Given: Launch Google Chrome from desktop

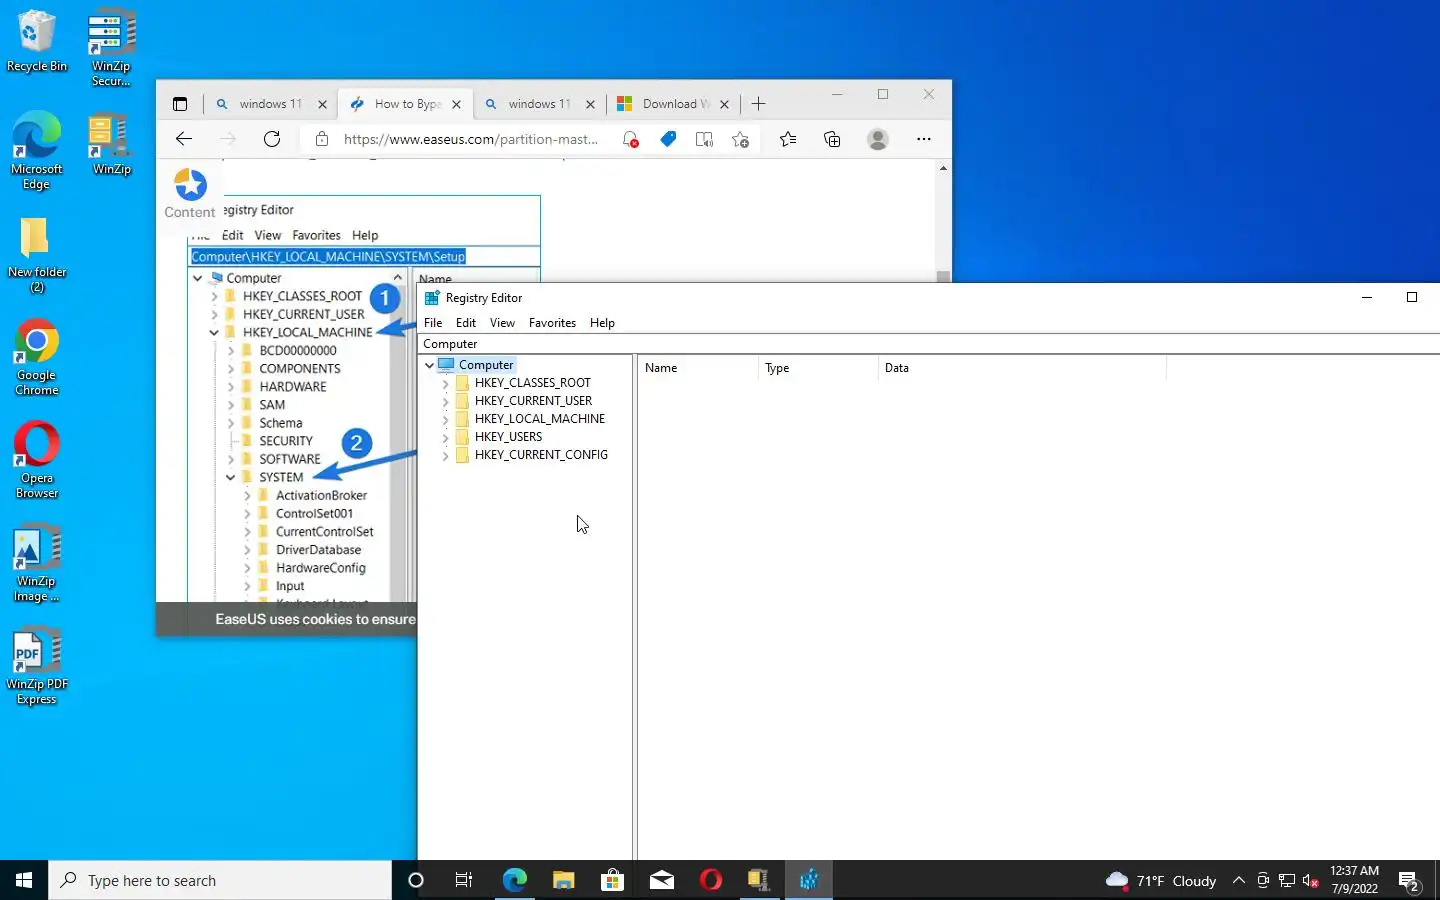Looking at the screenshot, I should 37,358.
